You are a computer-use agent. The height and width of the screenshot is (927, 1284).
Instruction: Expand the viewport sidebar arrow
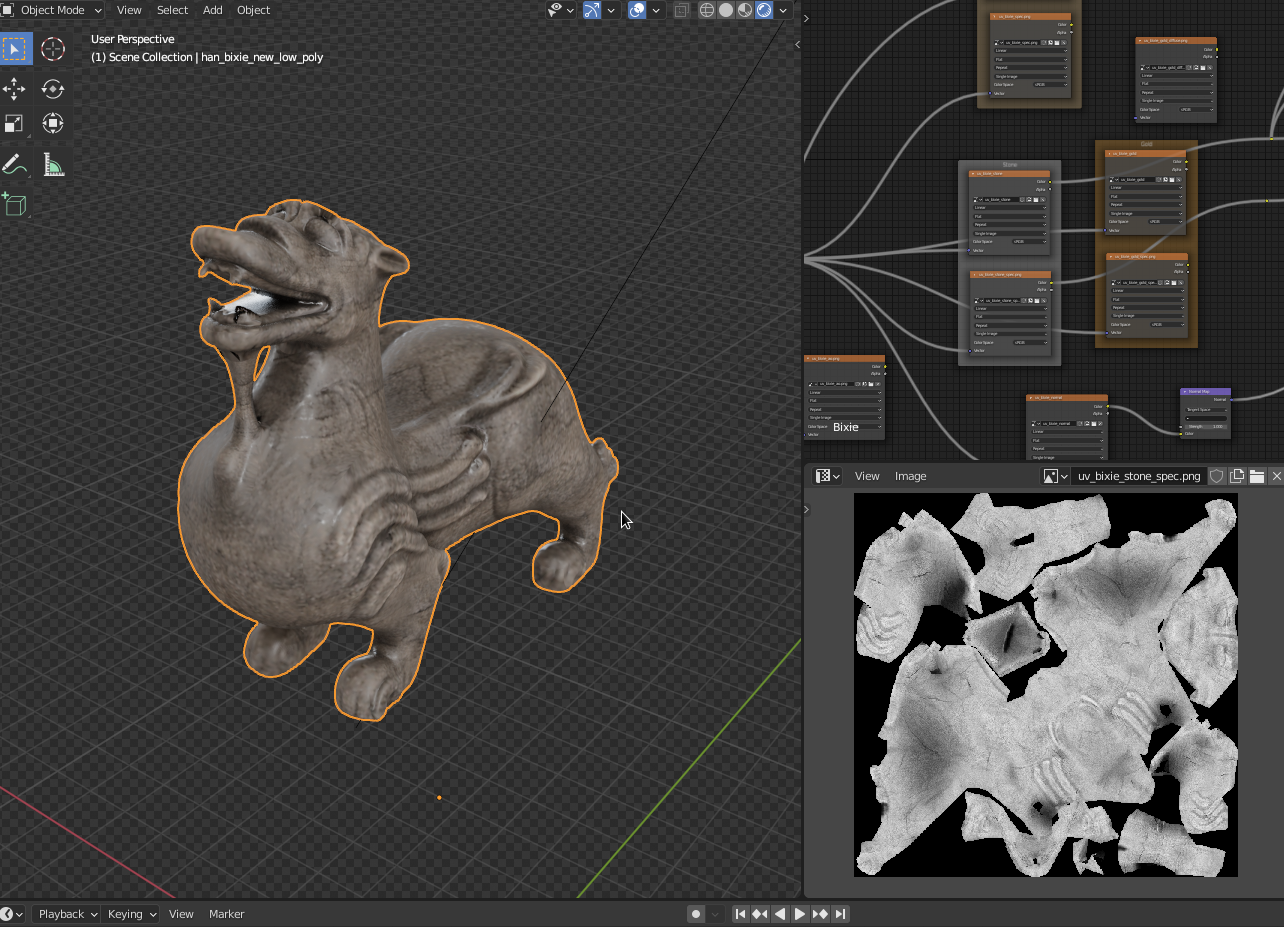[x=797, y=44]
